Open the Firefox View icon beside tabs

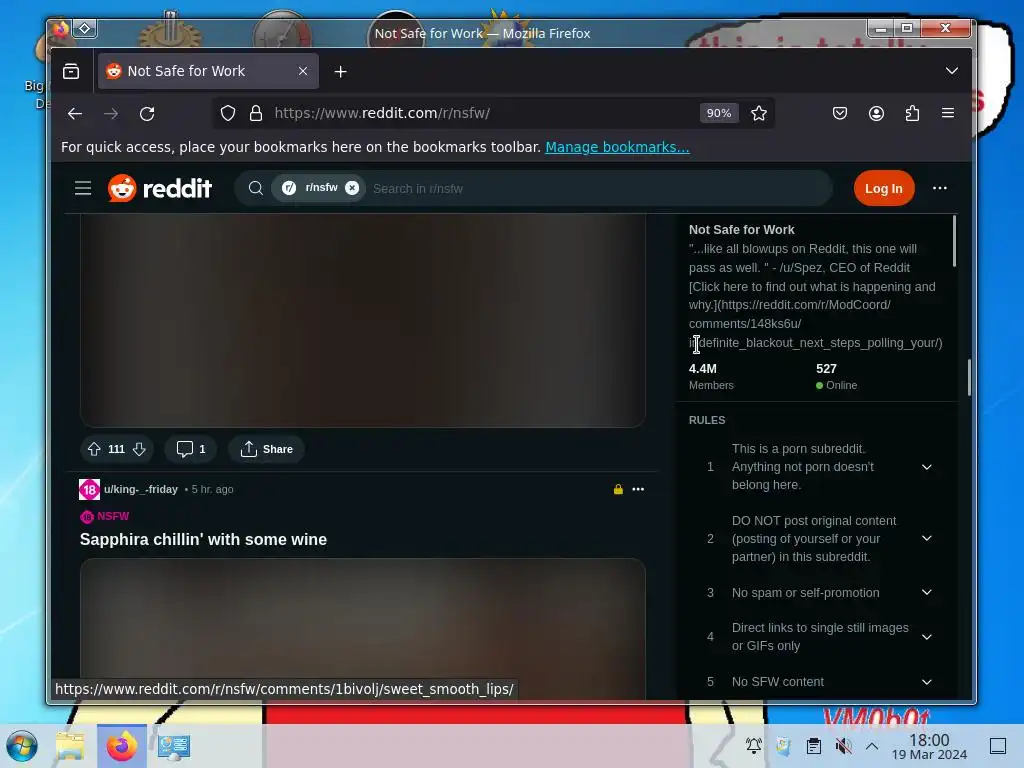(x=71, y=71)
